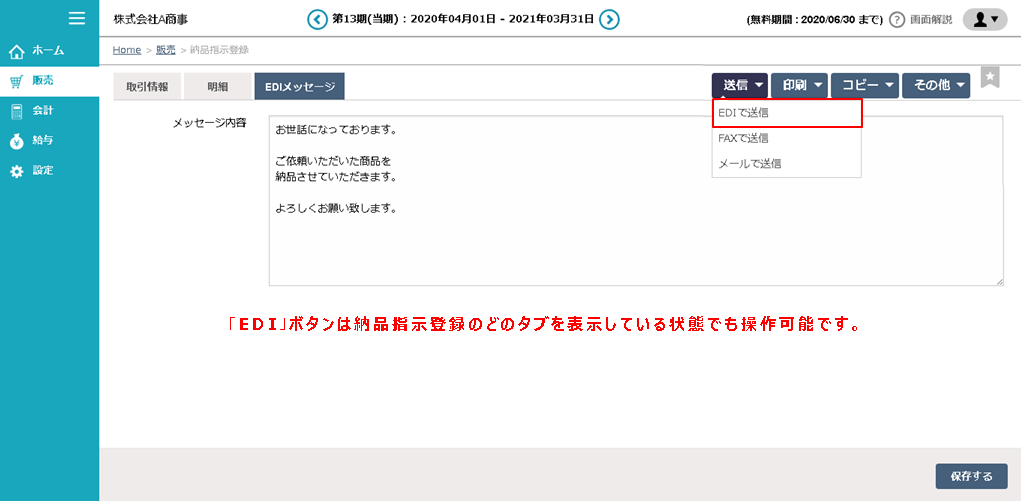The height and width of the screenshot is (501, 1021).
Task: Bookmark this page with star icon
Action: [x=989, y=78]
